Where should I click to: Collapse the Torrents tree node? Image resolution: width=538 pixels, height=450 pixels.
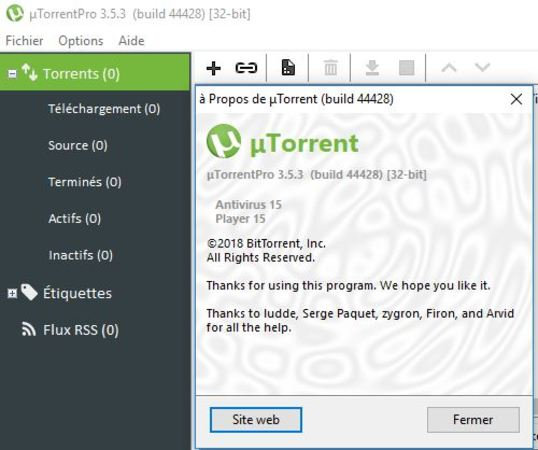pos(12,74)
